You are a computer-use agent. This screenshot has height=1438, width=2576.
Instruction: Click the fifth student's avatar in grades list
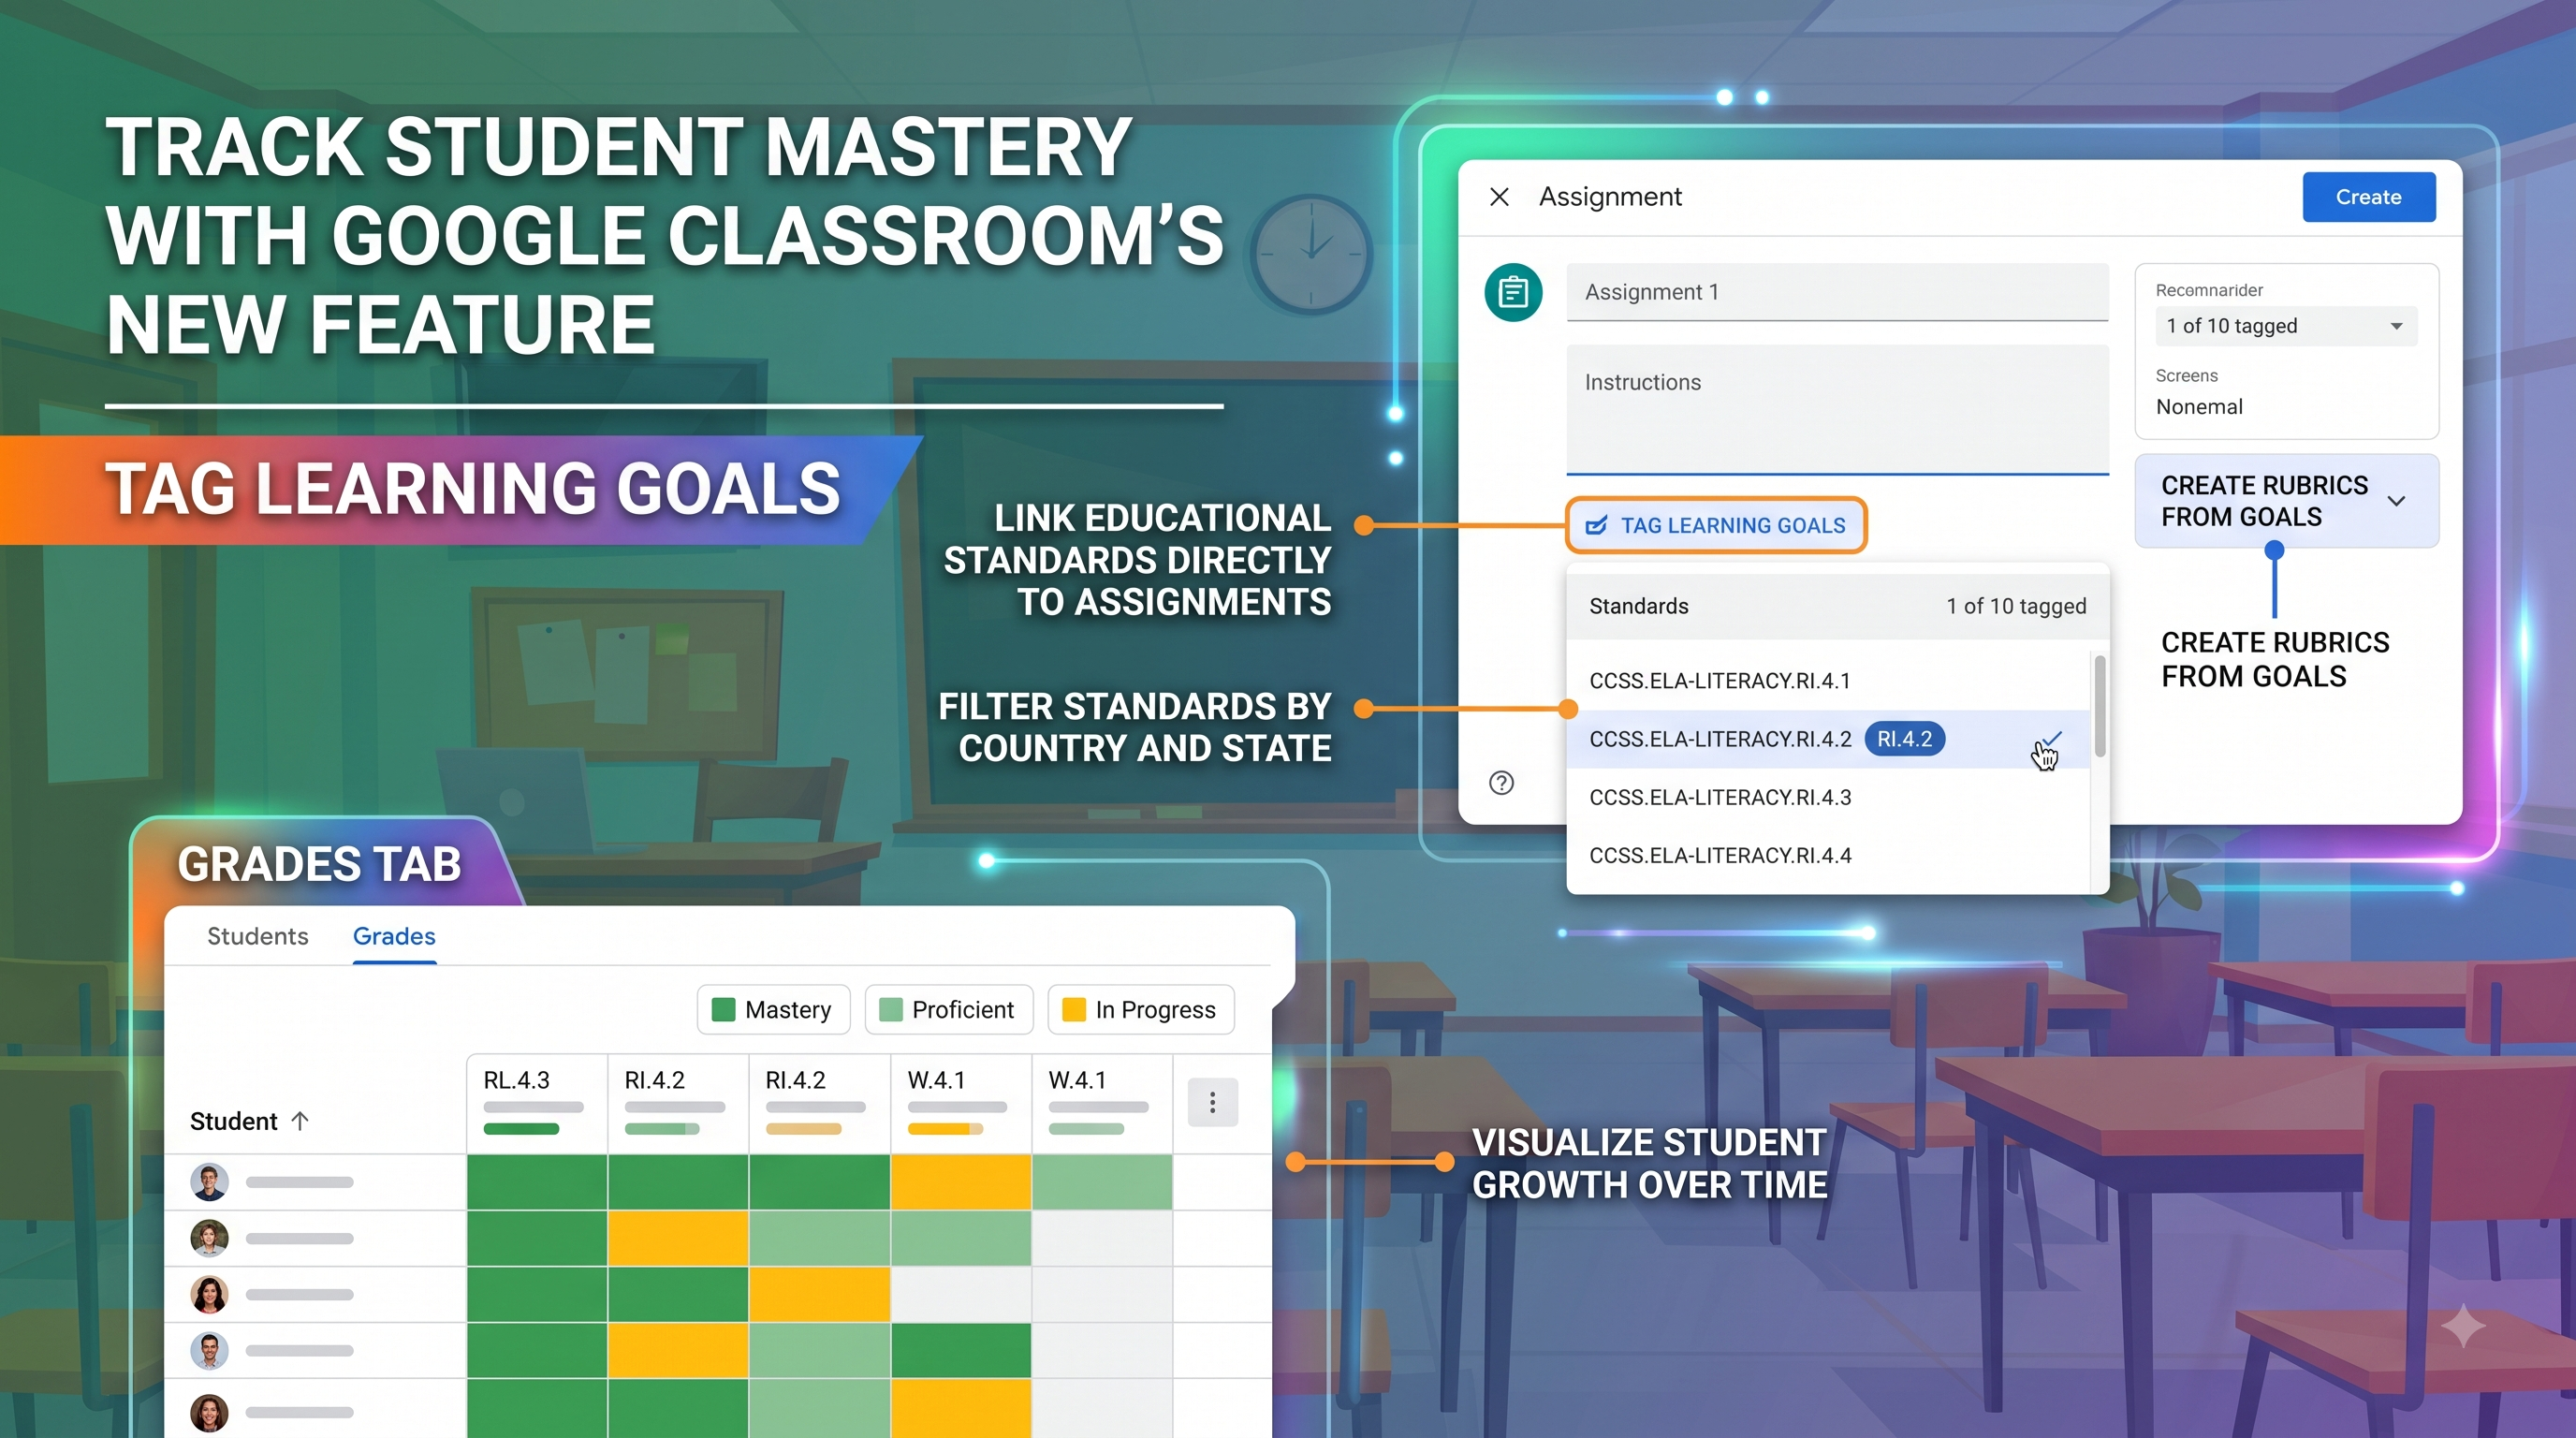coord(209,1412)
